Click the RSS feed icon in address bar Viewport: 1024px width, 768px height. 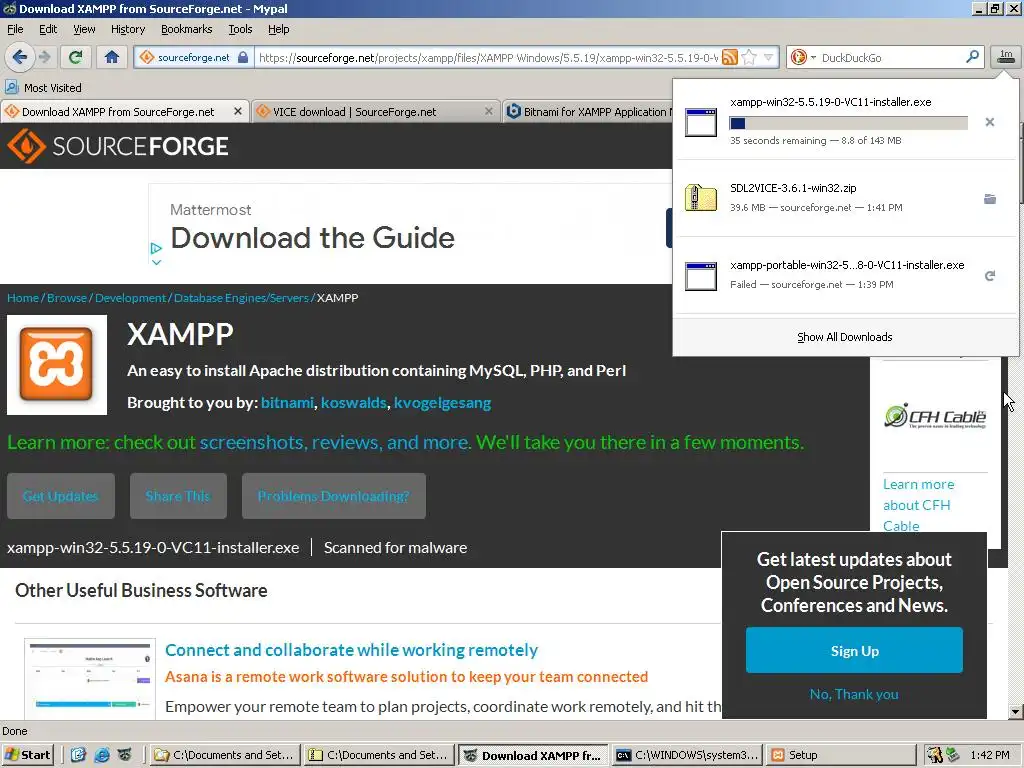pos(729,57)
